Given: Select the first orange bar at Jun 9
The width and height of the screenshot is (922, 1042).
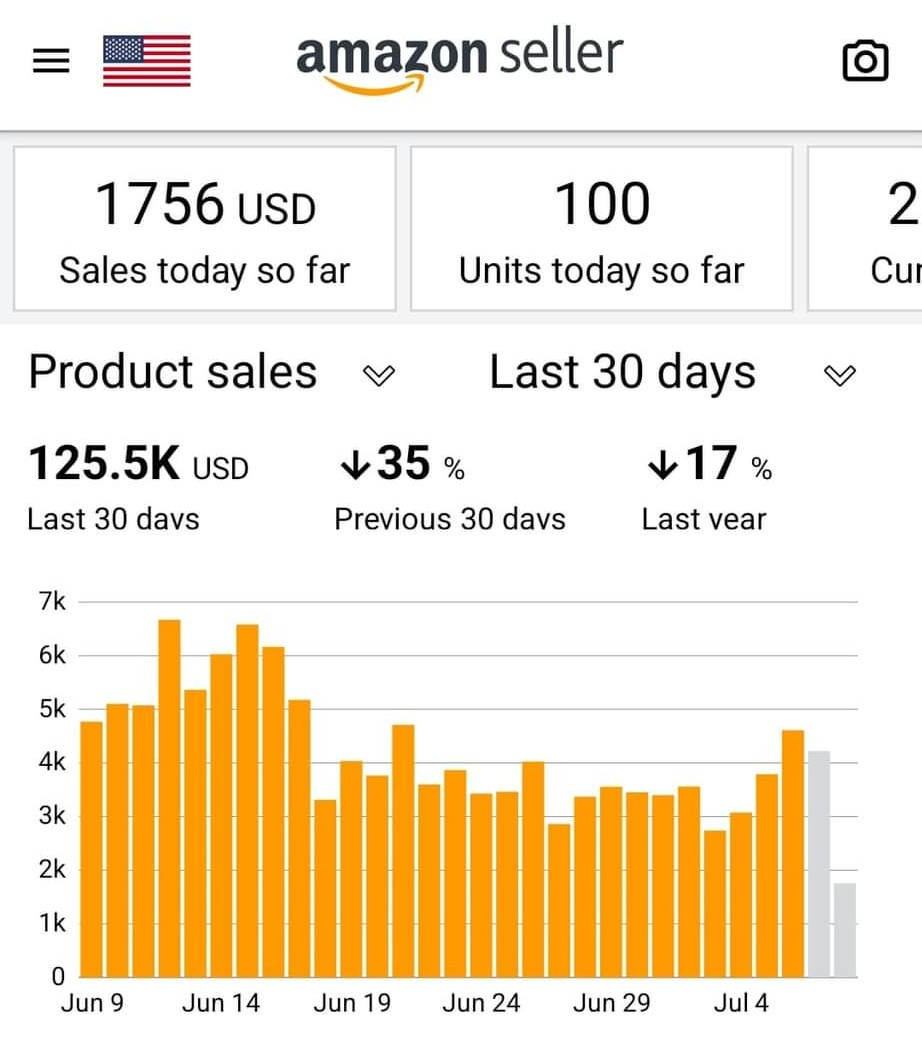Looking at the screenshot, I should (x=92, y=849).
